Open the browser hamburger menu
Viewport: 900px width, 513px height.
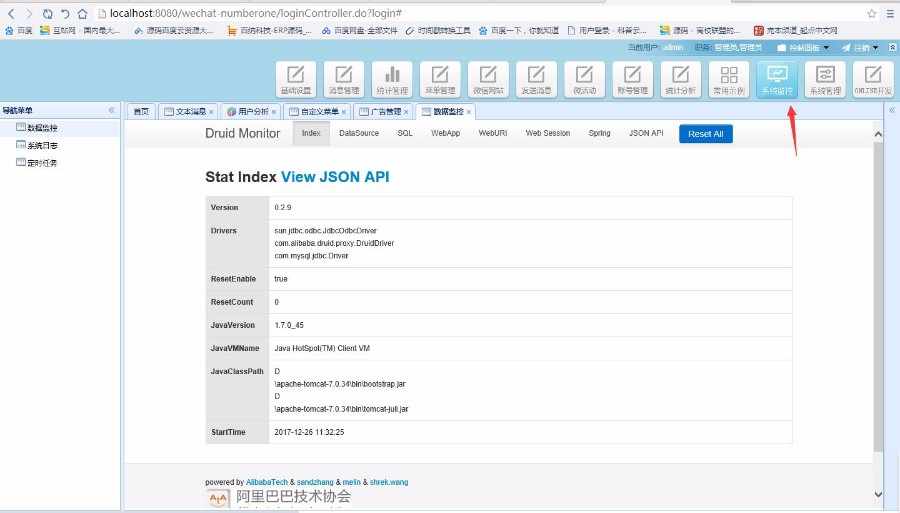(x=890, y=13)
